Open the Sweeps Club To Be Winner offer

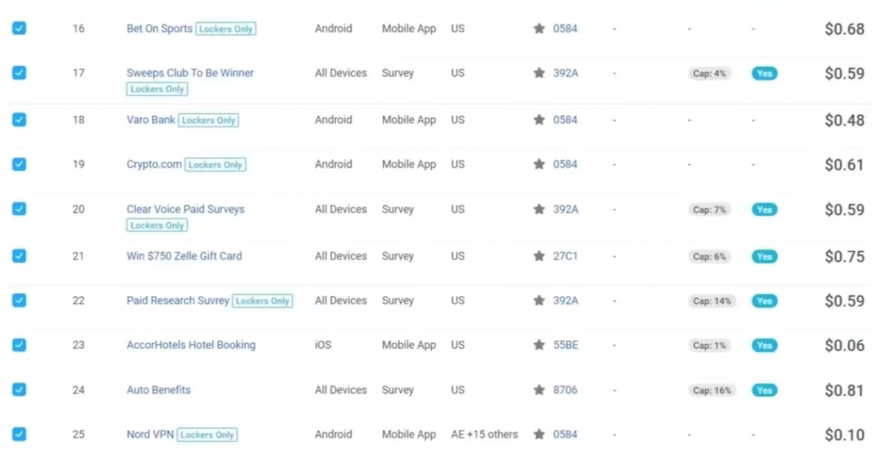[190, 73]
